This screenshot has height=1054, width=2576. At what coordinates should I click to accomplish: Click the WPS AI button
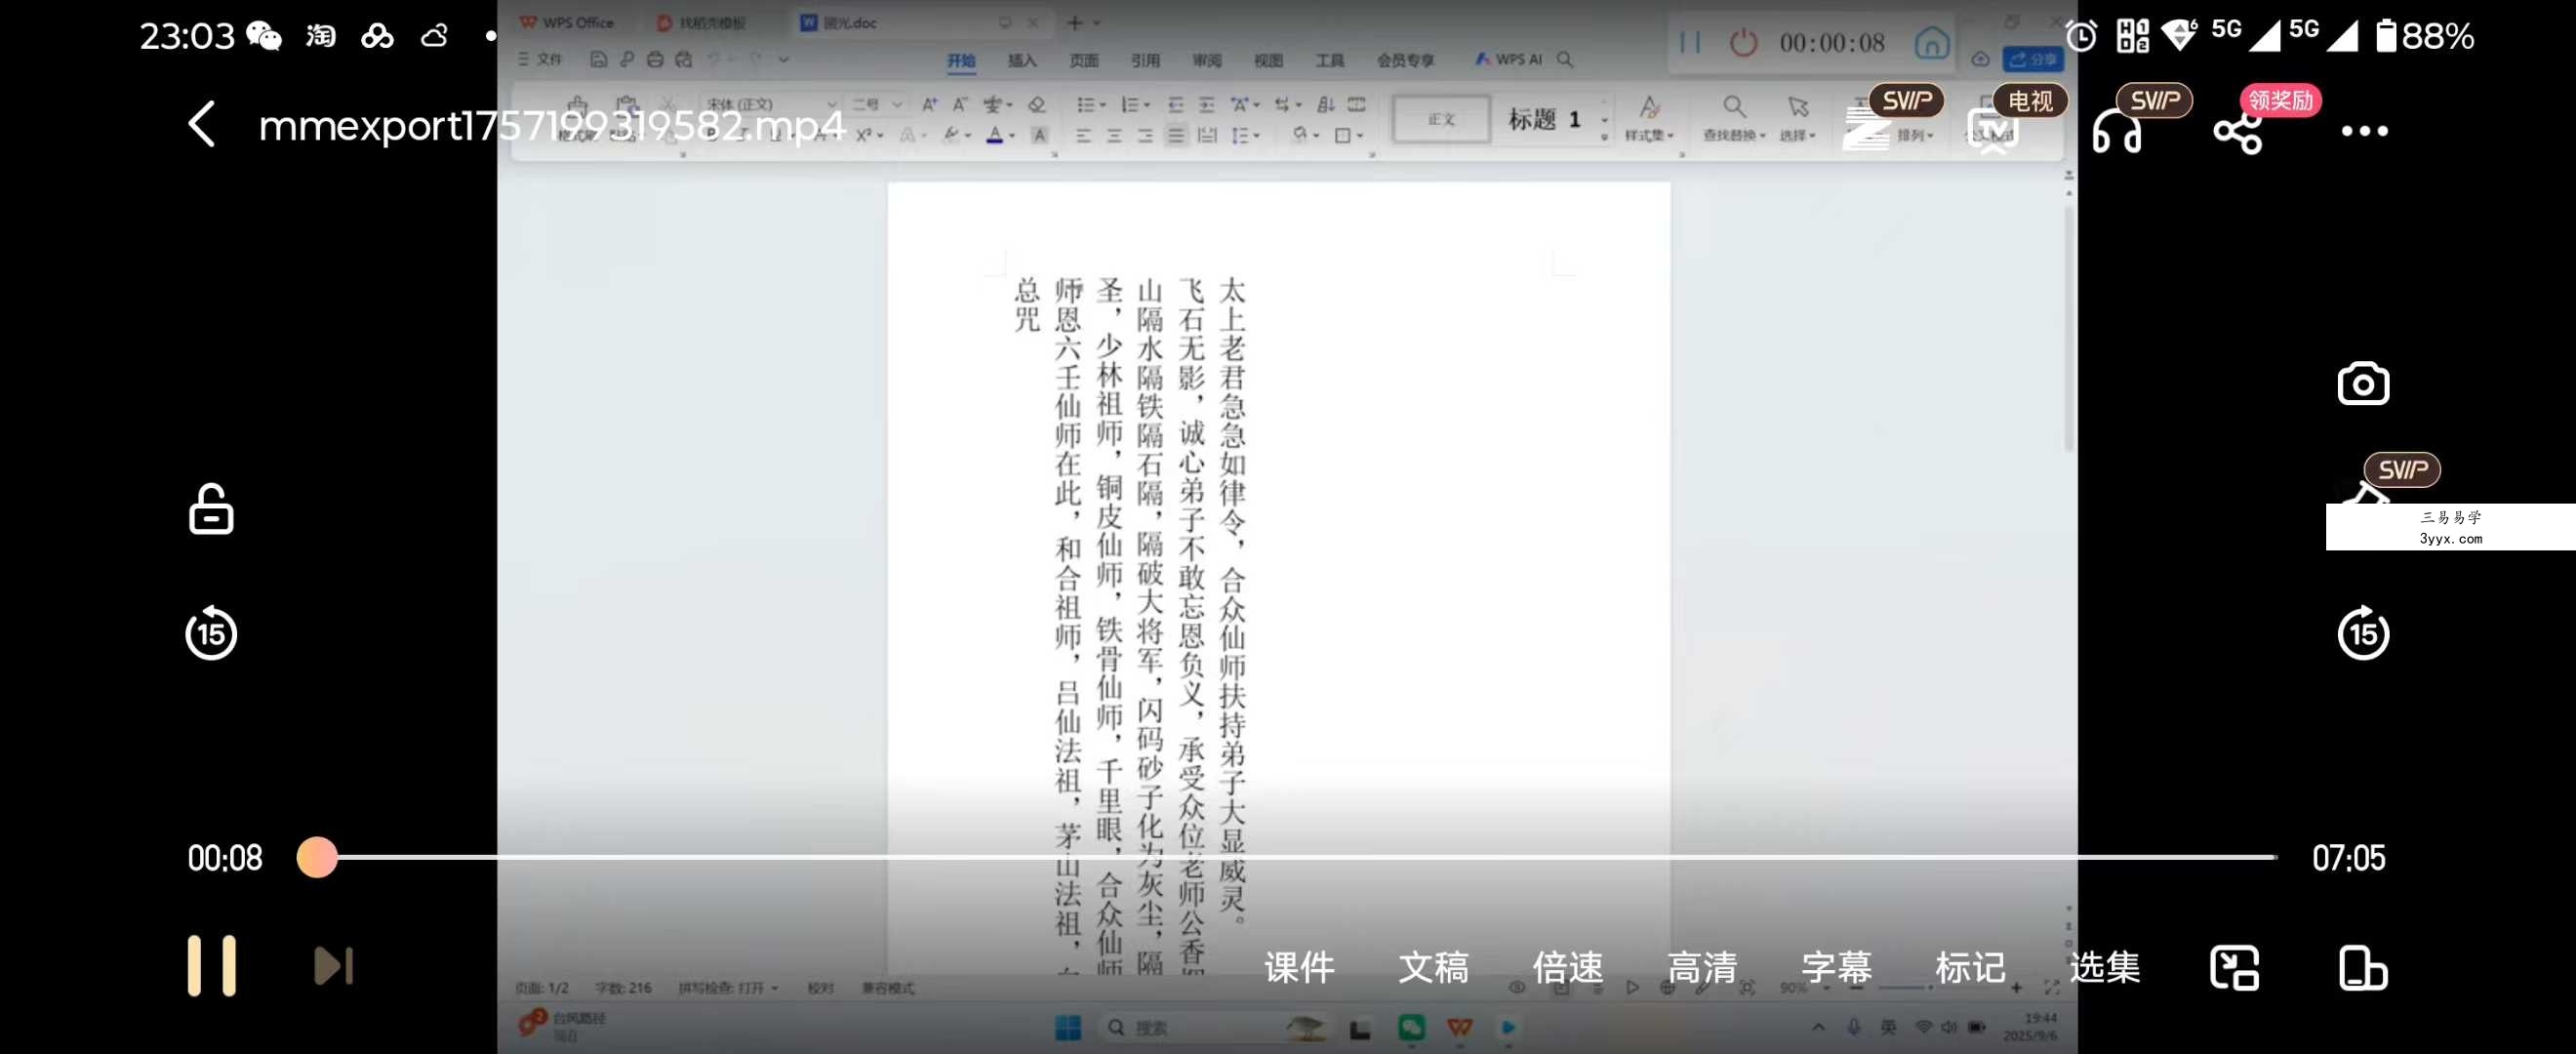point(1509,60)
